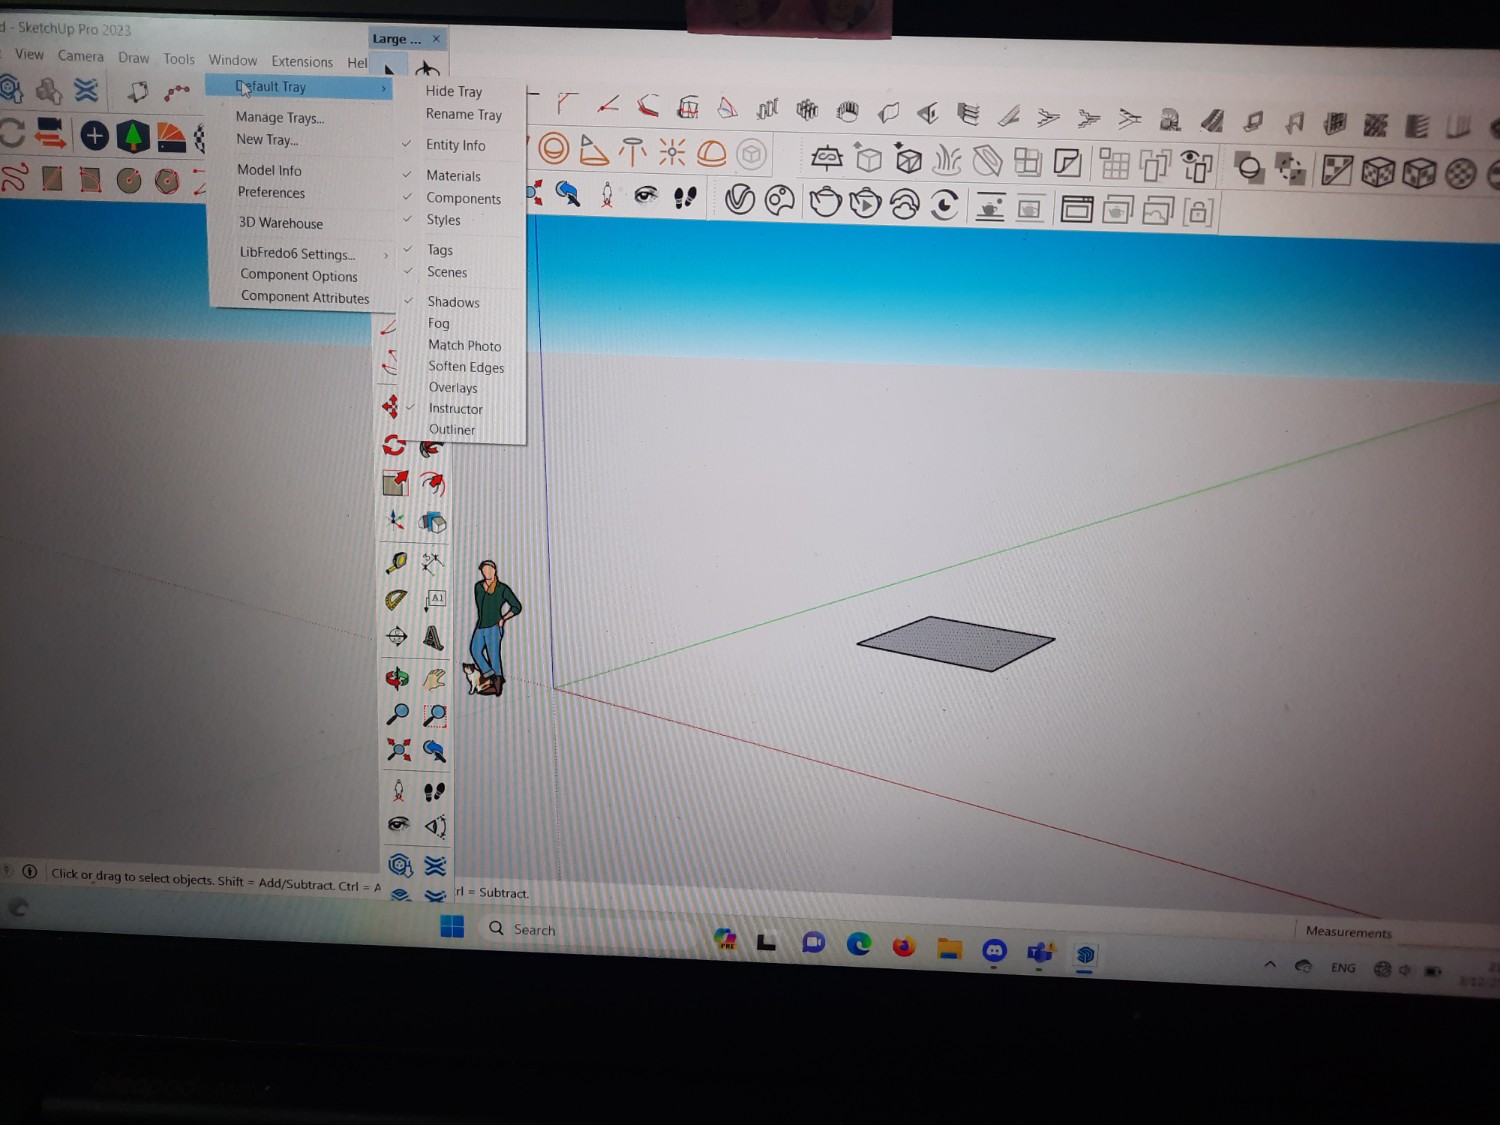Screen dimensions: 1500x1125
Task: Open 3D Warehouse menu entry
Action: (281, 223)
